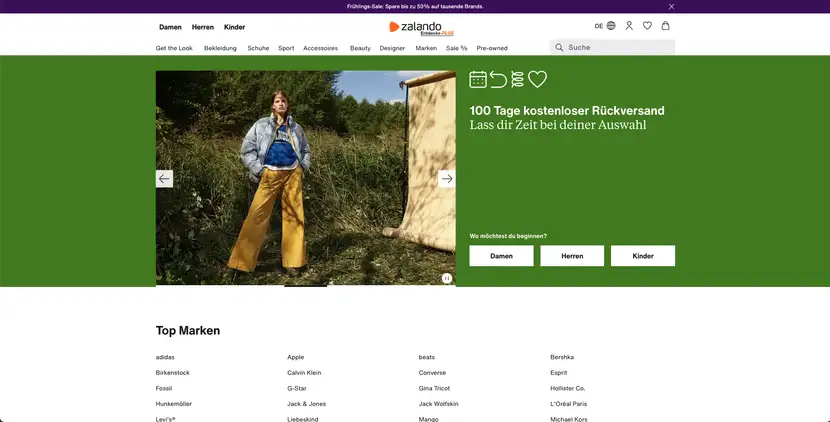Click the carousel progress indicator bar
The height and width of the screenshot is (422, 830).
305,286
